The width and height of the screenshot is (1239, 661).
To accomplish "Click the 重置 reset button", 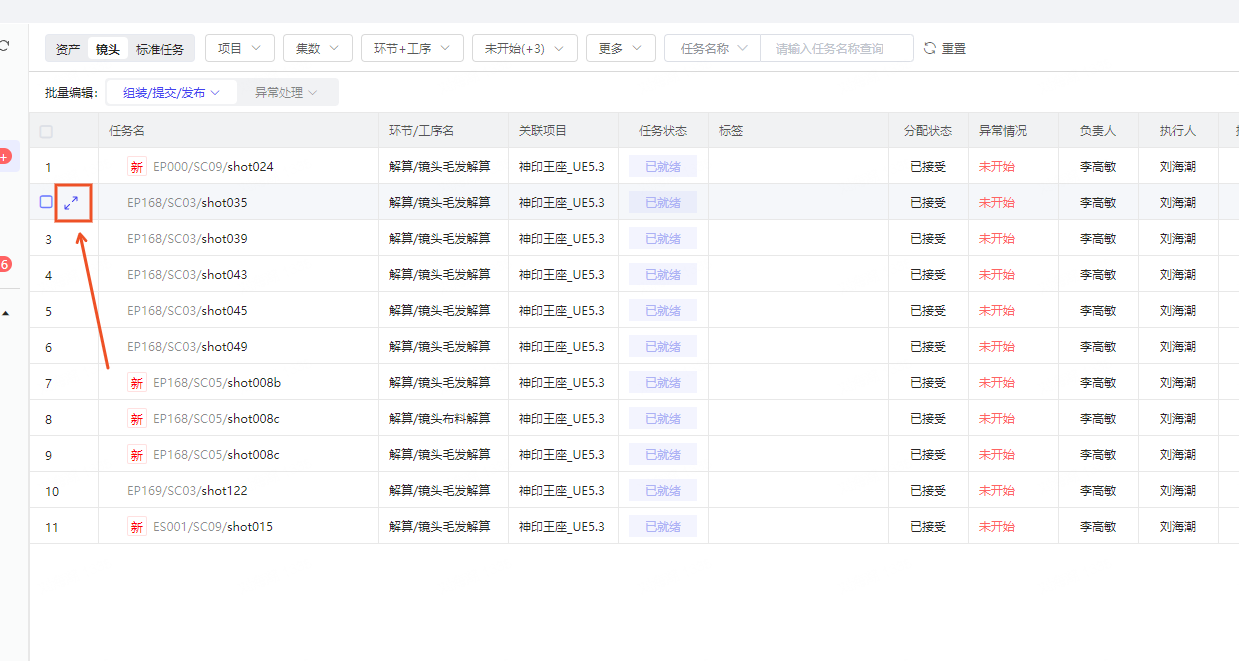I will [x=953, y=48].
